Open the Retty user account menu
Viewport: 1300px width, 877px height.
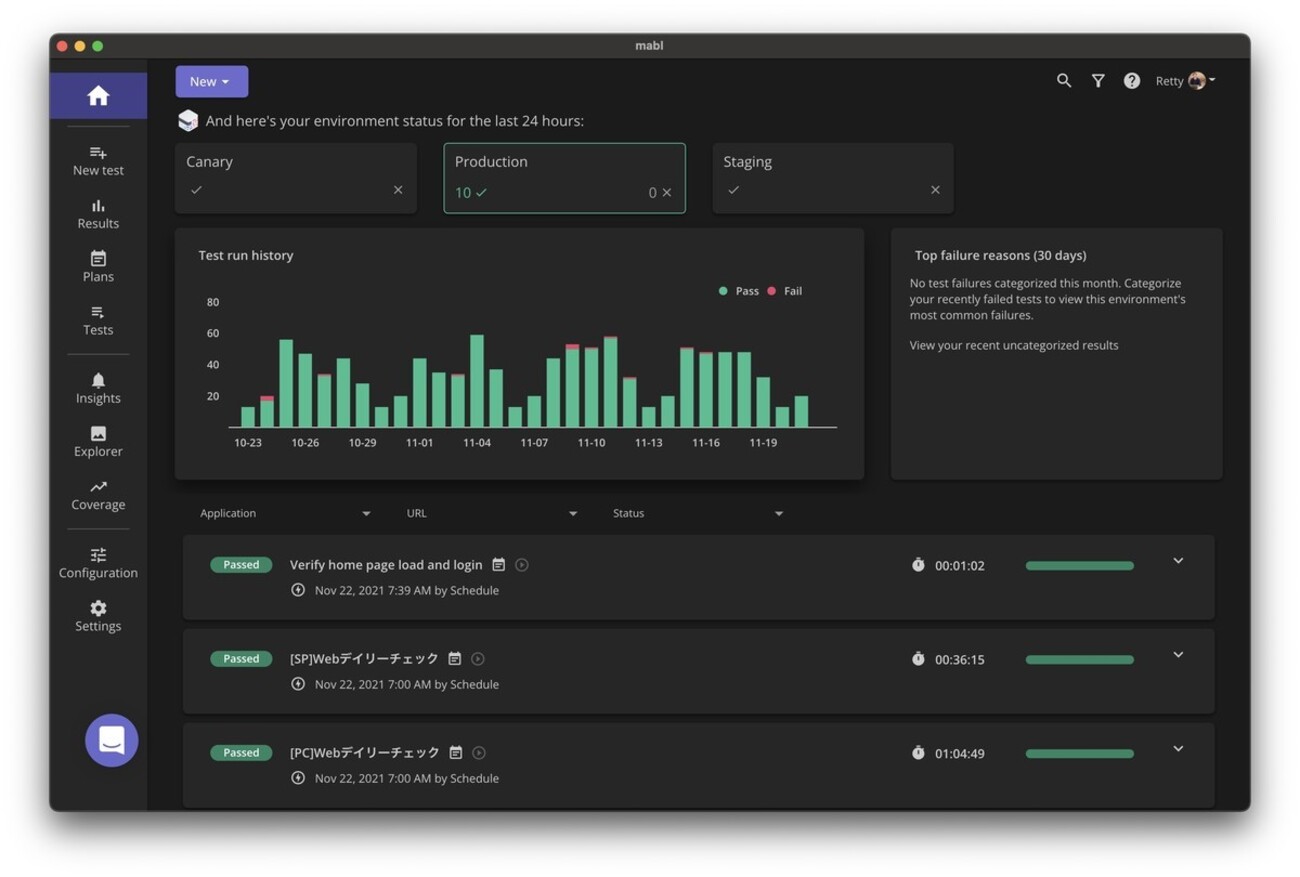(x=1185, y=81)
